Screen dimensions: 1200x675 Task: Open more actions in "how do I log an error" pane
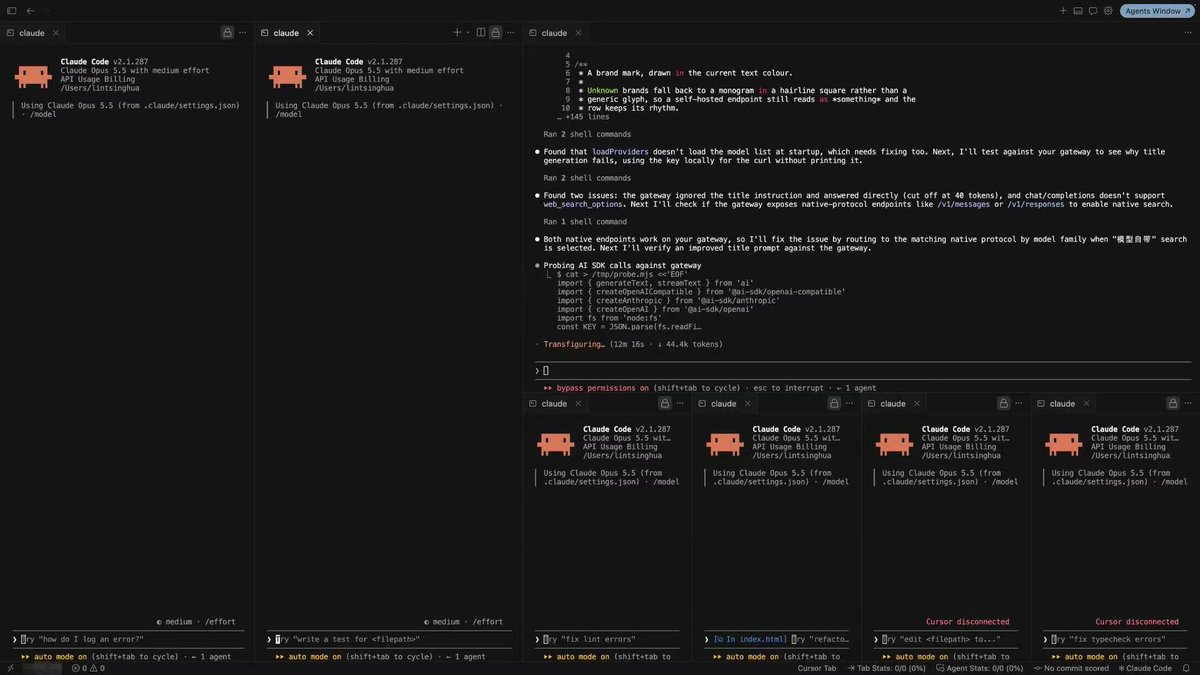[242, 32]
